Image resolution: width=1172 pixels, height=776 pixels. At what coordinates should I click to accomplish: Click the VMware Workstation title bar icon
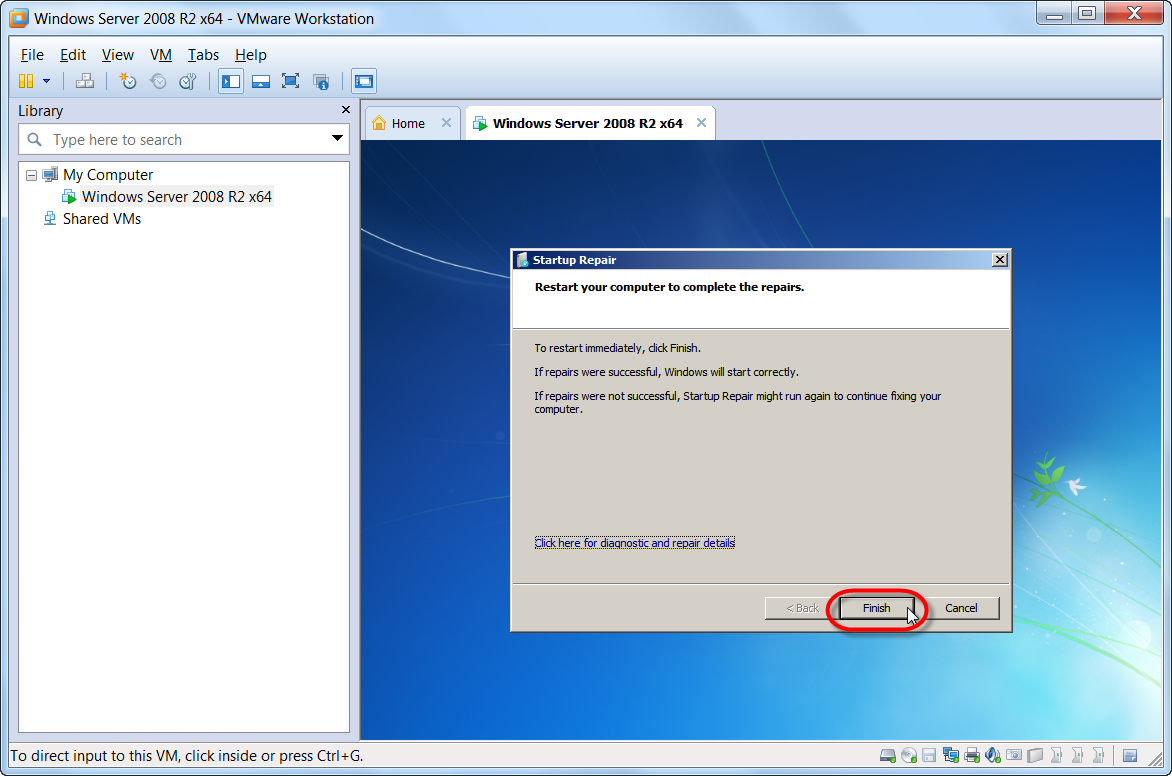19,18
